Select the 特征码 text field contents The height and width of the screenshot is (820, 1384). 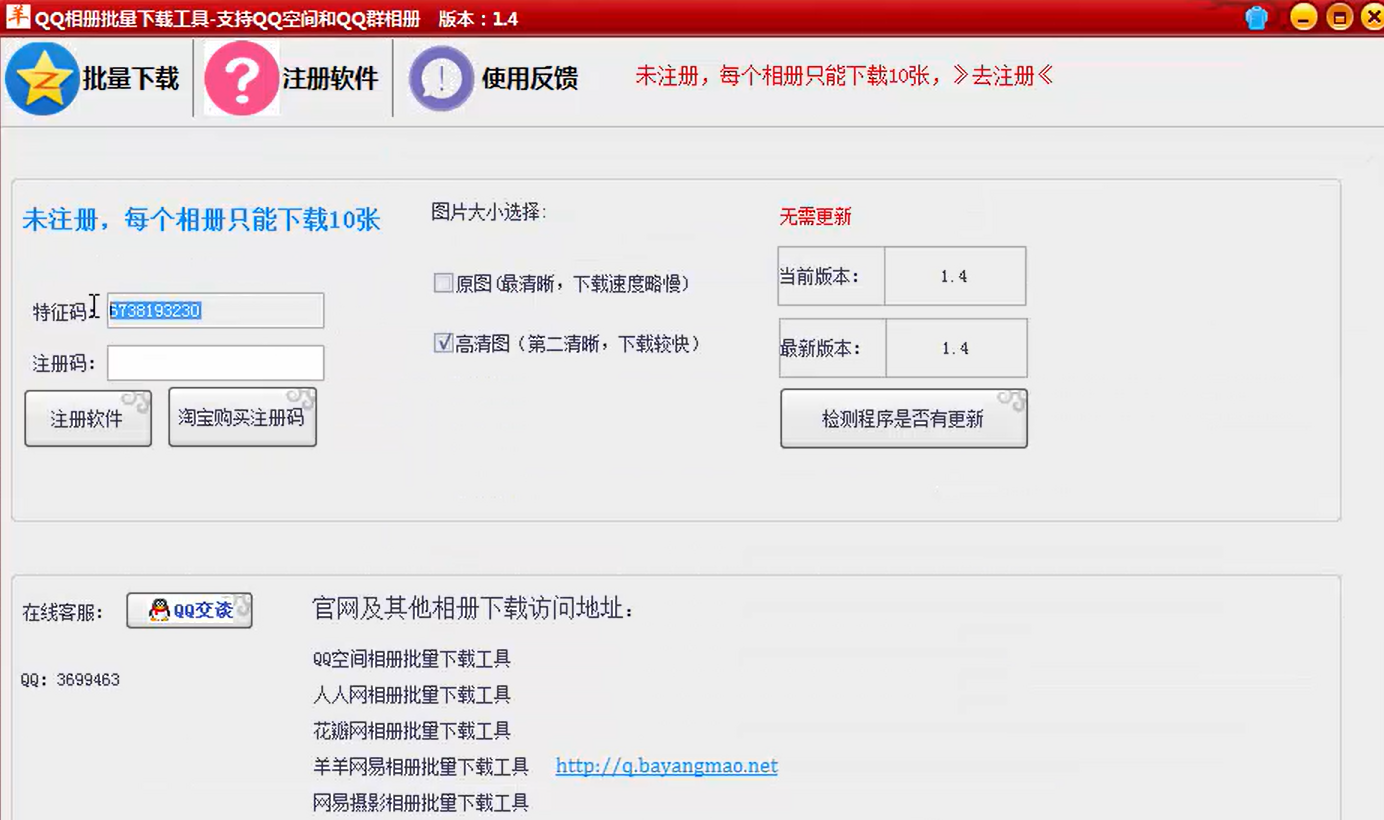tap(215, 310)
